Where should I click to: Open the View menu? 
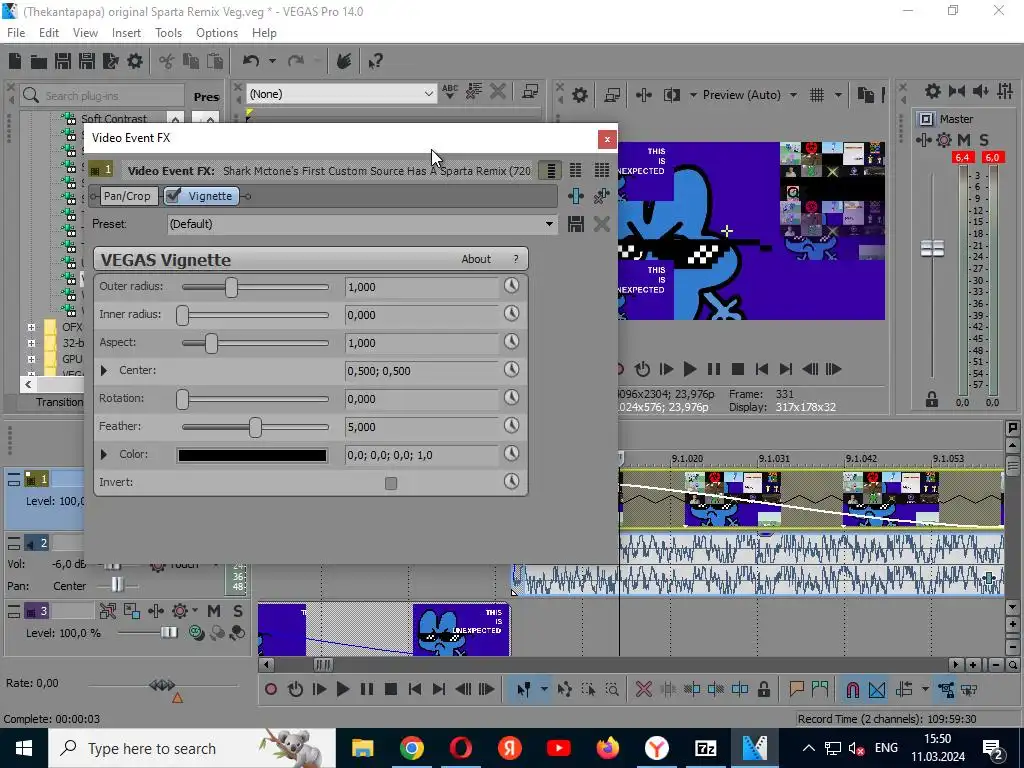pyautogui.click(x=86, y=33)
